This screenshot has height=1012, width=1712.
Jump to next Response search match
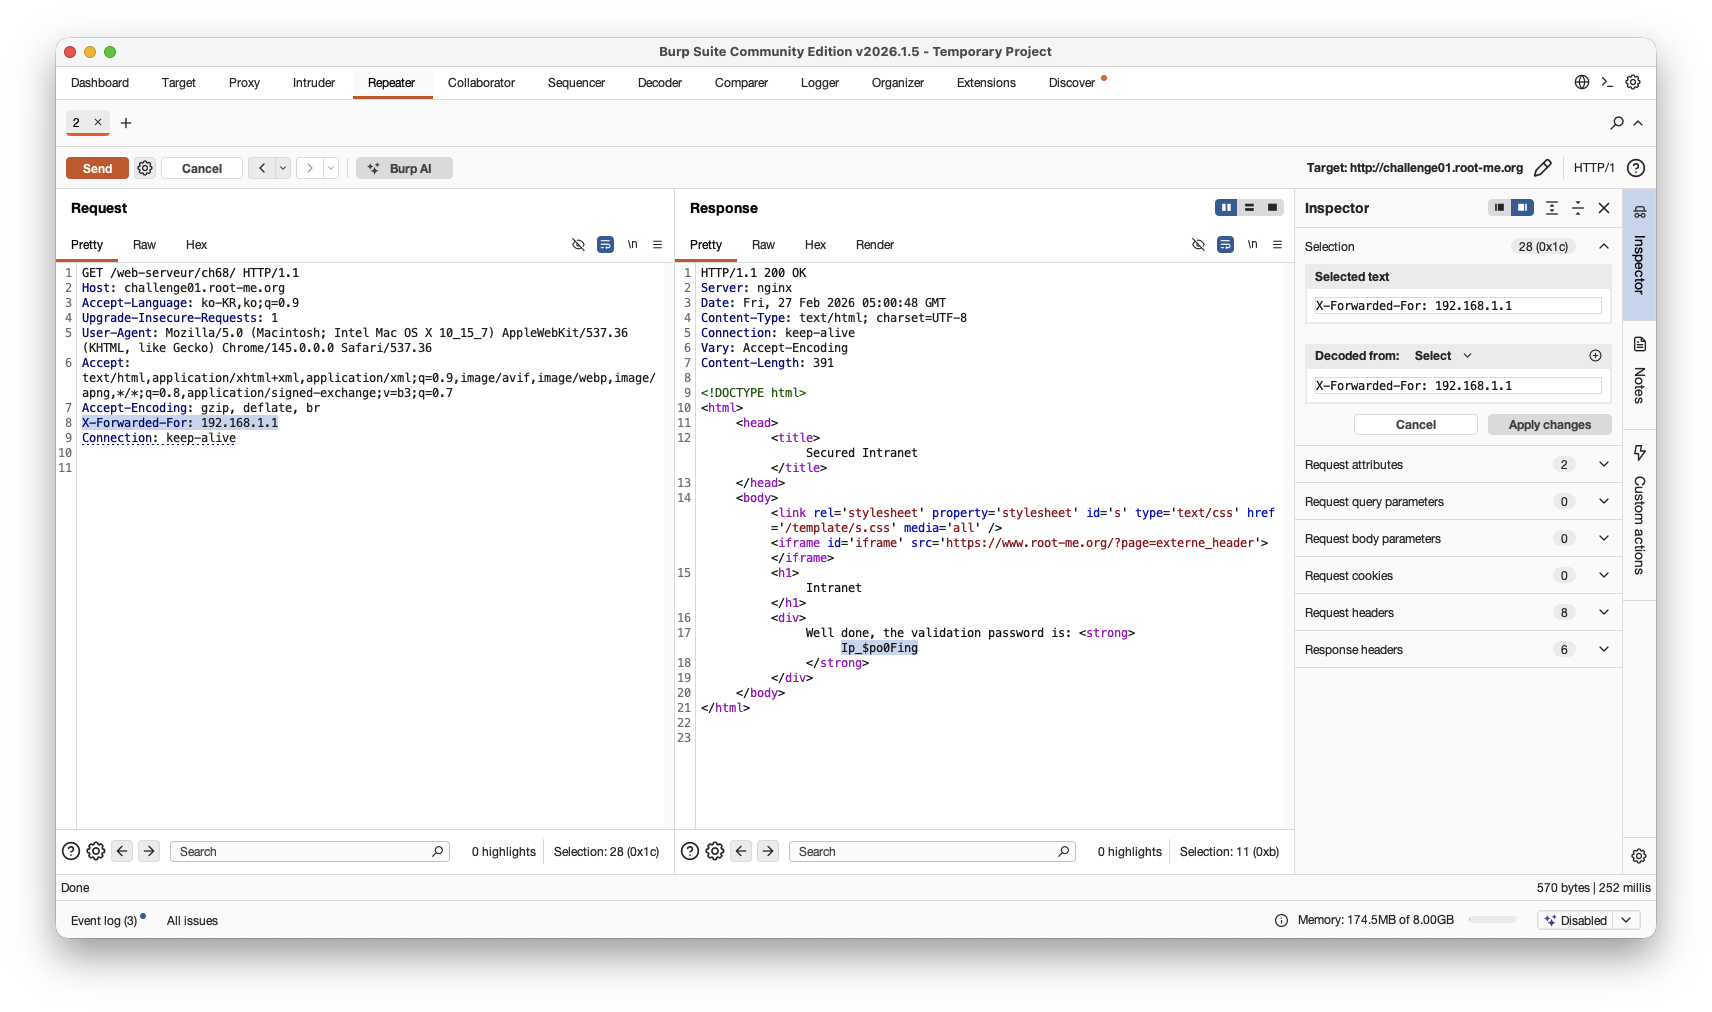pyautogui.click(x=768, y=851)
